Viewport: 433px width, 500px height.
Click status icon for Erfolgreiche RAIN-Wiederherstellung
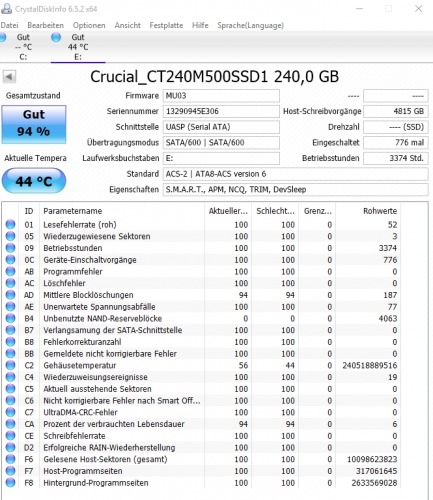(x=11, y=447)
